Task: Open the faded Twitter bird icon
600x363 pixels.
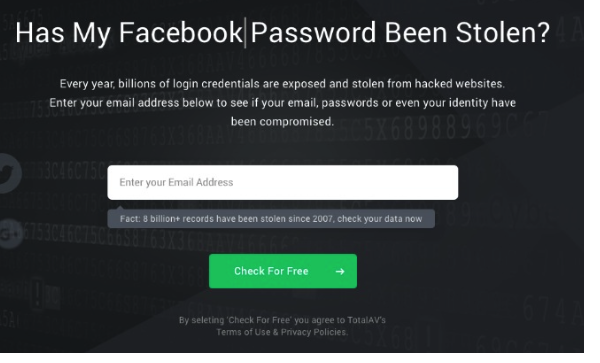Action: (x=8, y=174)
